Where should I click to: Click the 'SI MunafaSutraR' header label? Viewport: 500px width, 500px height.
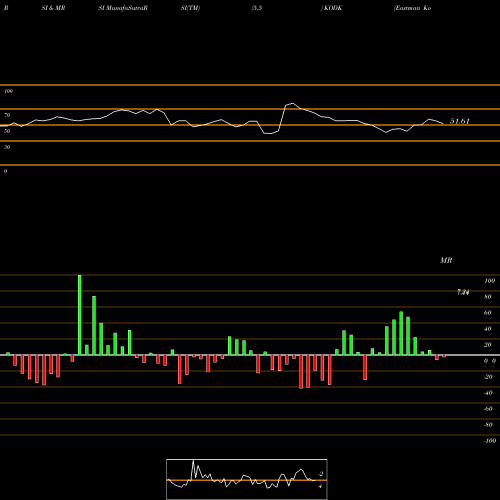[123, 8]
